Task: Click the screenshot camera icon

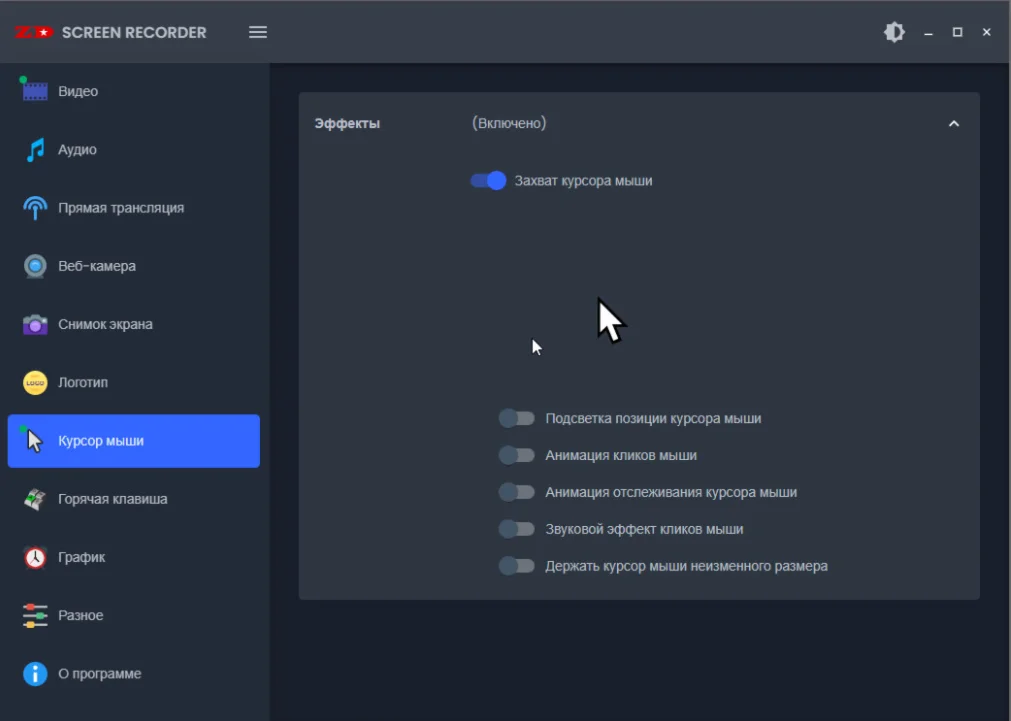Action: [35, 324]
